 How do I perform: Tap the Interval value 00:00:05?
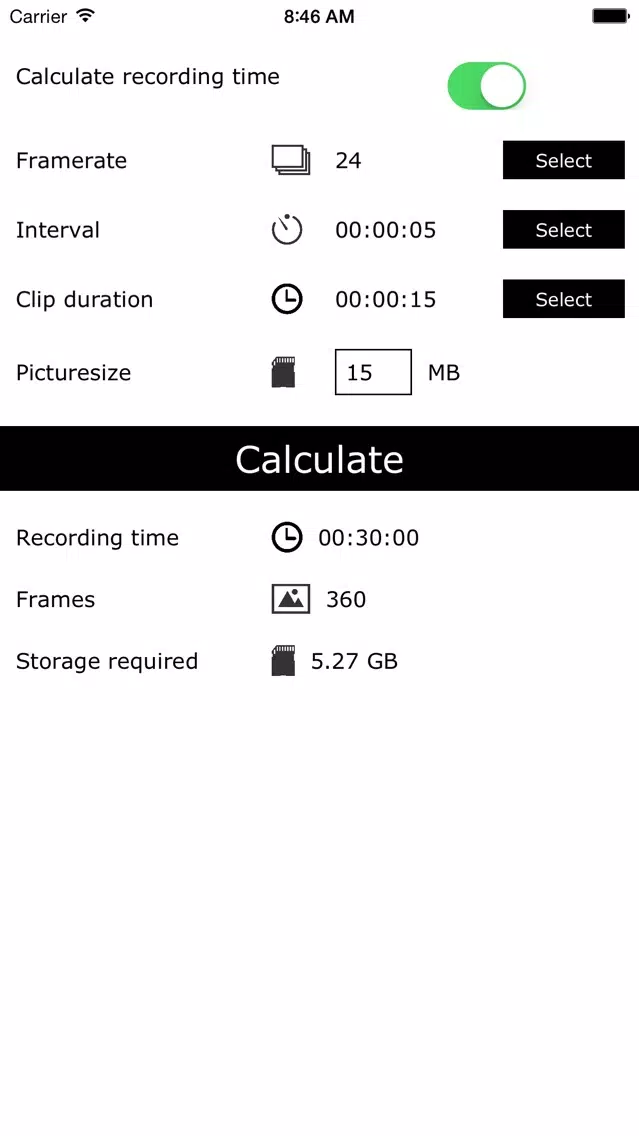click(x=385, y=230)
